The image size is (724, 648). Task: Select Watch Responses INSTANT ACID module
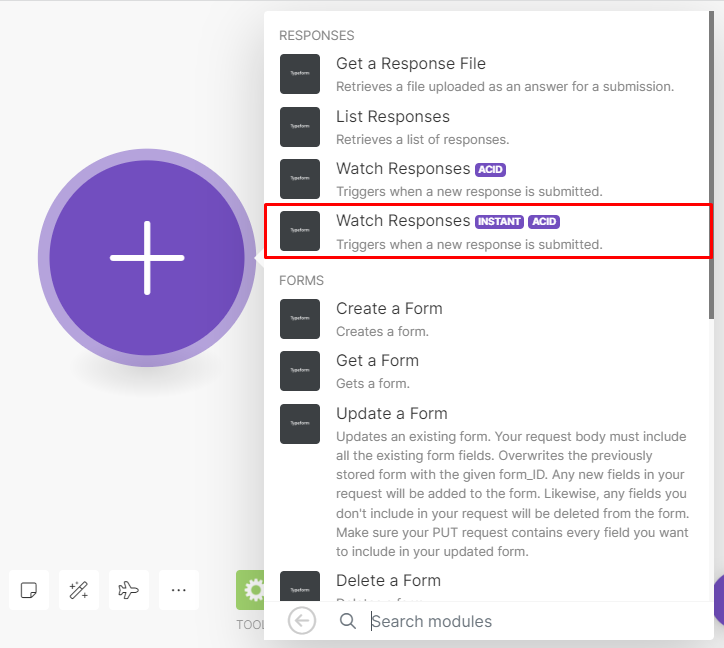[x=489, y=231]
